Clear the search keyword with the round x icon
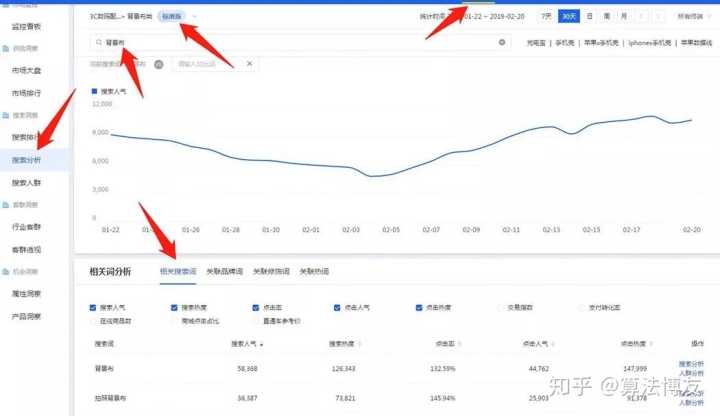720x416 pixels. (x=502, y=42)
